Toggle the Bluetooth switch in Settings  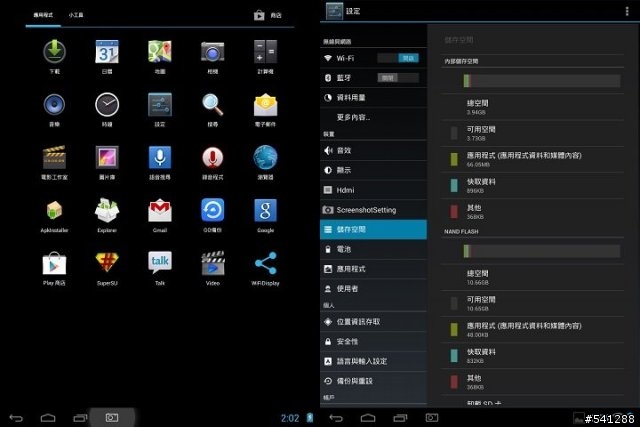tap(398, 78)
